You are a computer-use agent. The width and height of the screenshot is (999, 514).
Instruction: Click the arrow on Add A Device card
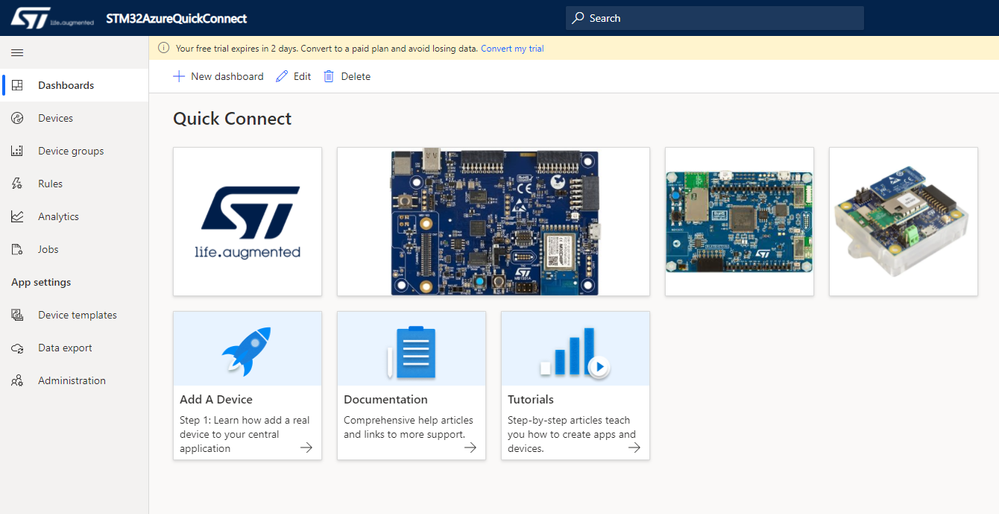pyautogui.click(x=306, y=448)
